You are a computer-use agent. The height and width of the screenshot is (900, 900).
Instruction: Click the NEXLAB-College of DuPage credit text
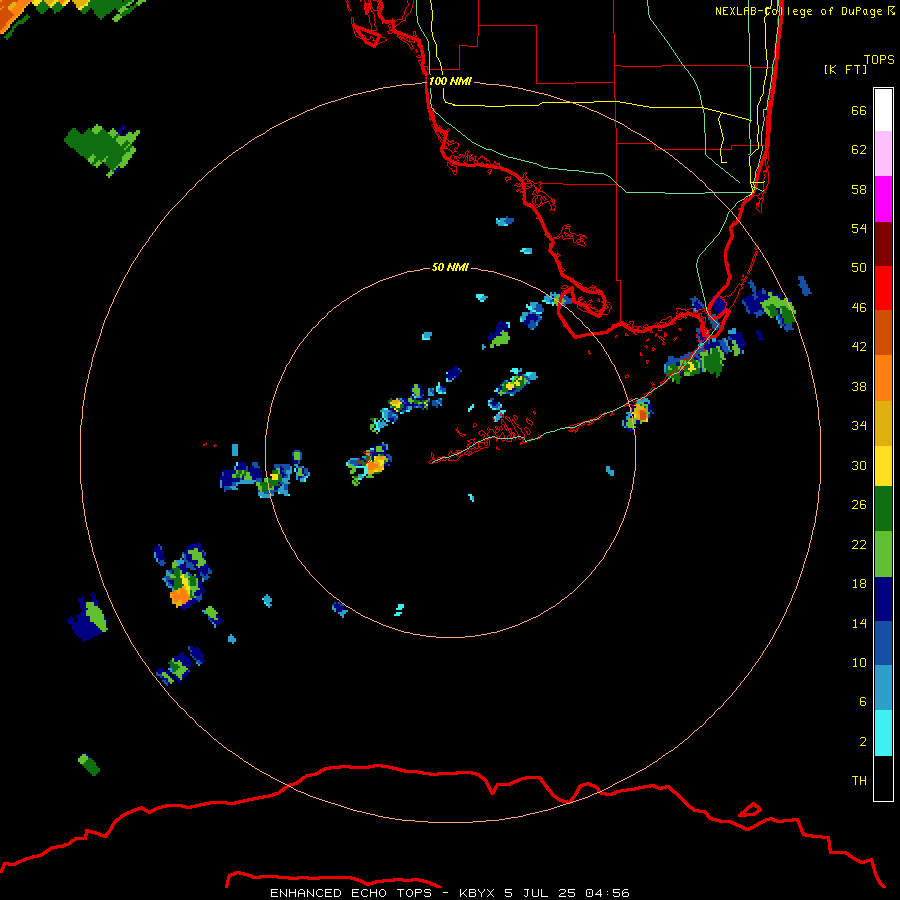[804, 11]
